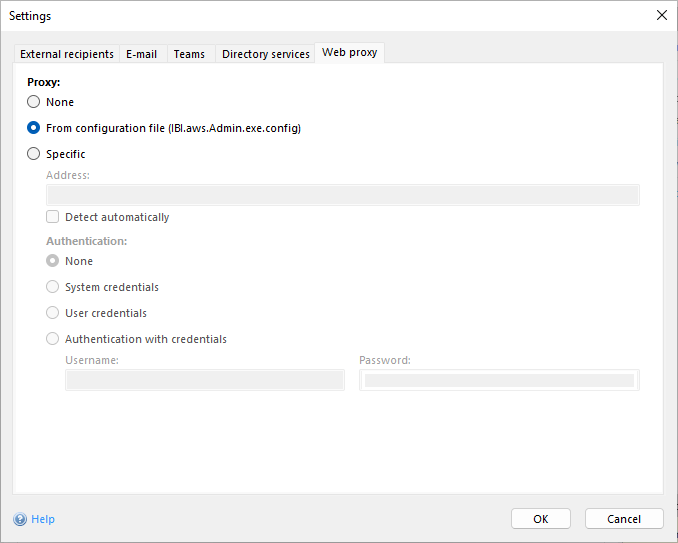Open the Directory services tab
678x543 pixels.
coord(265,54)
